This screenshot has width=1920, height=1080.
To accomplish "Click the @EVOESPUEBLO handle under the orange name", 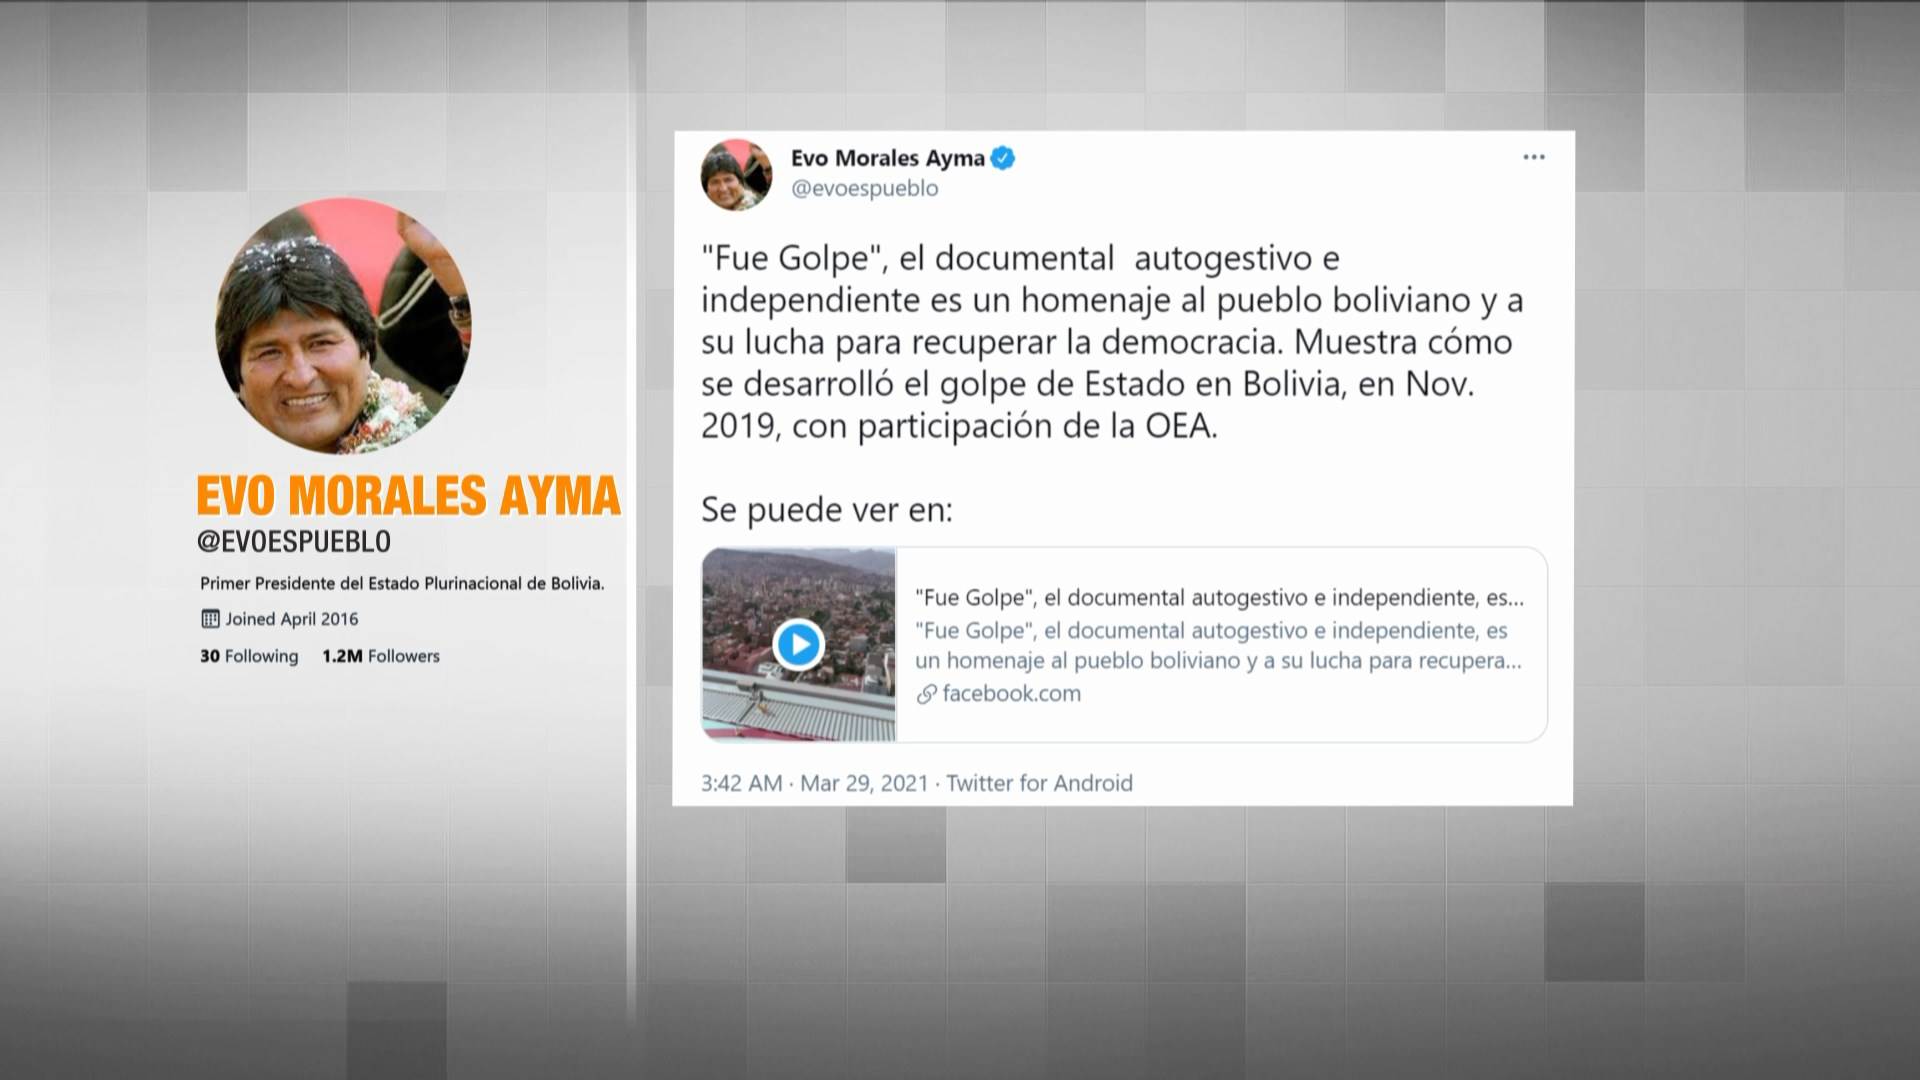I will click(x=294, y=542).
